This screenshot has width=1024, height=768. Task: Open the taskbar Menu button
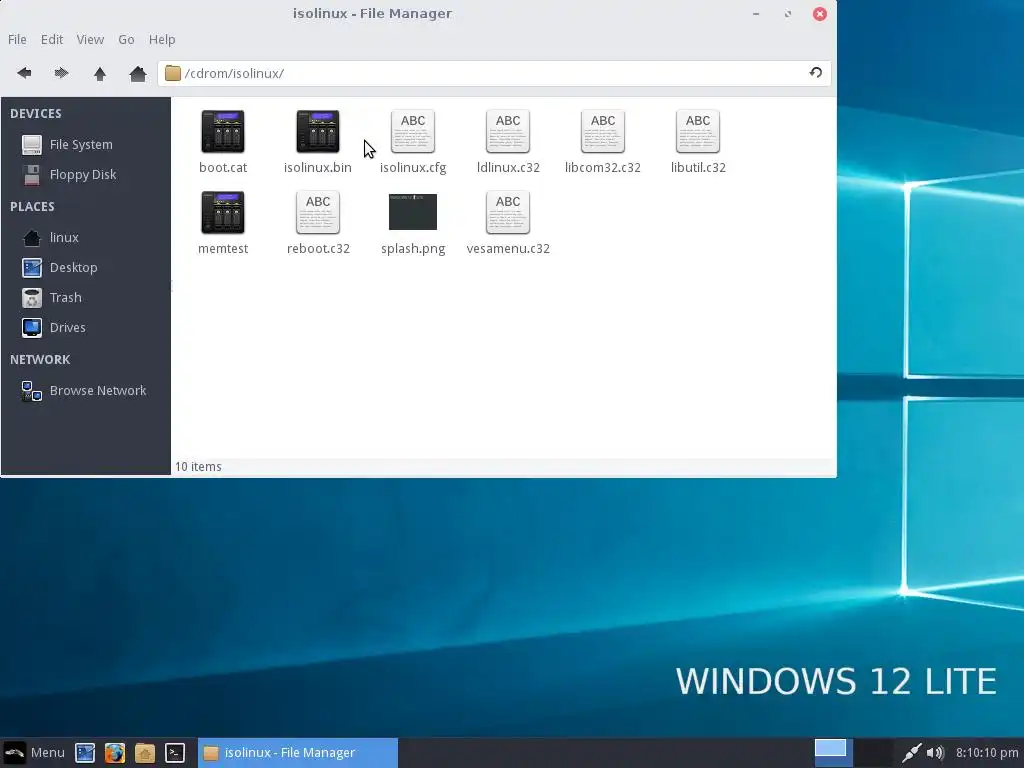[x=34, y=752]
